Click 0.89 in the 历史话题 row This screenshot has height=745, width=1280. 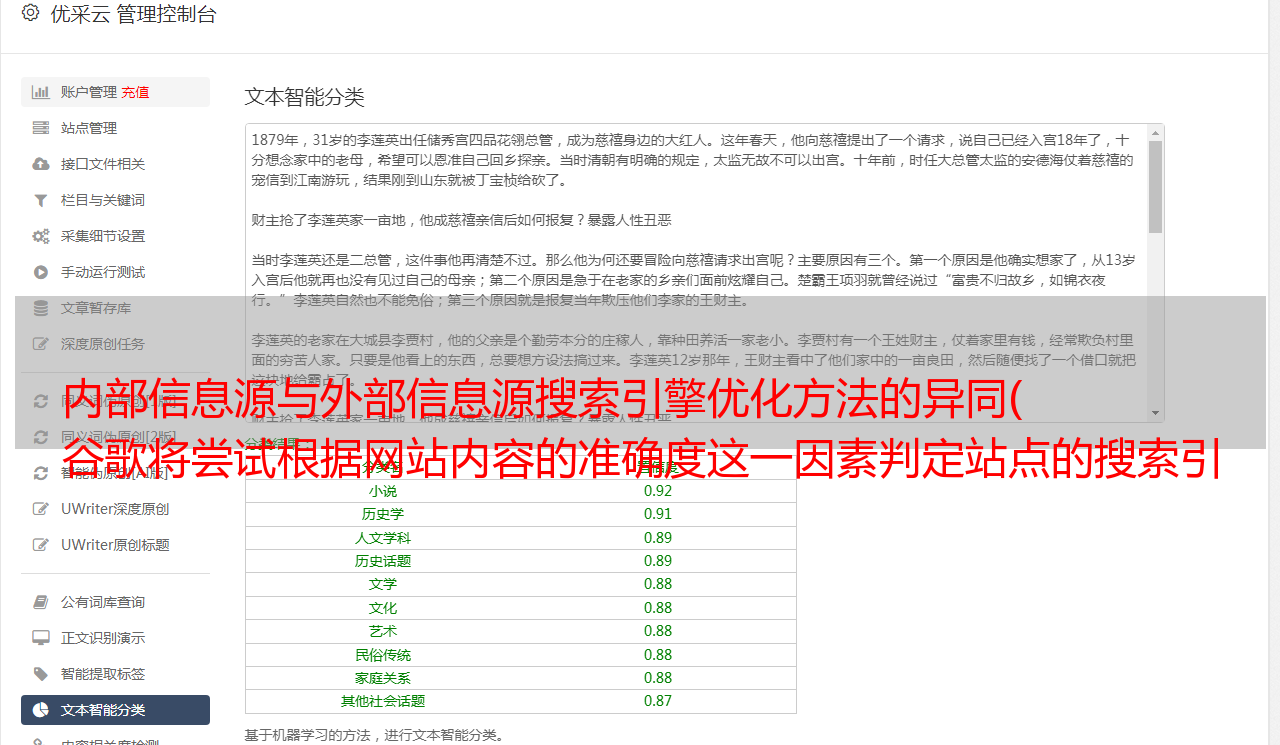pos(658,561)
